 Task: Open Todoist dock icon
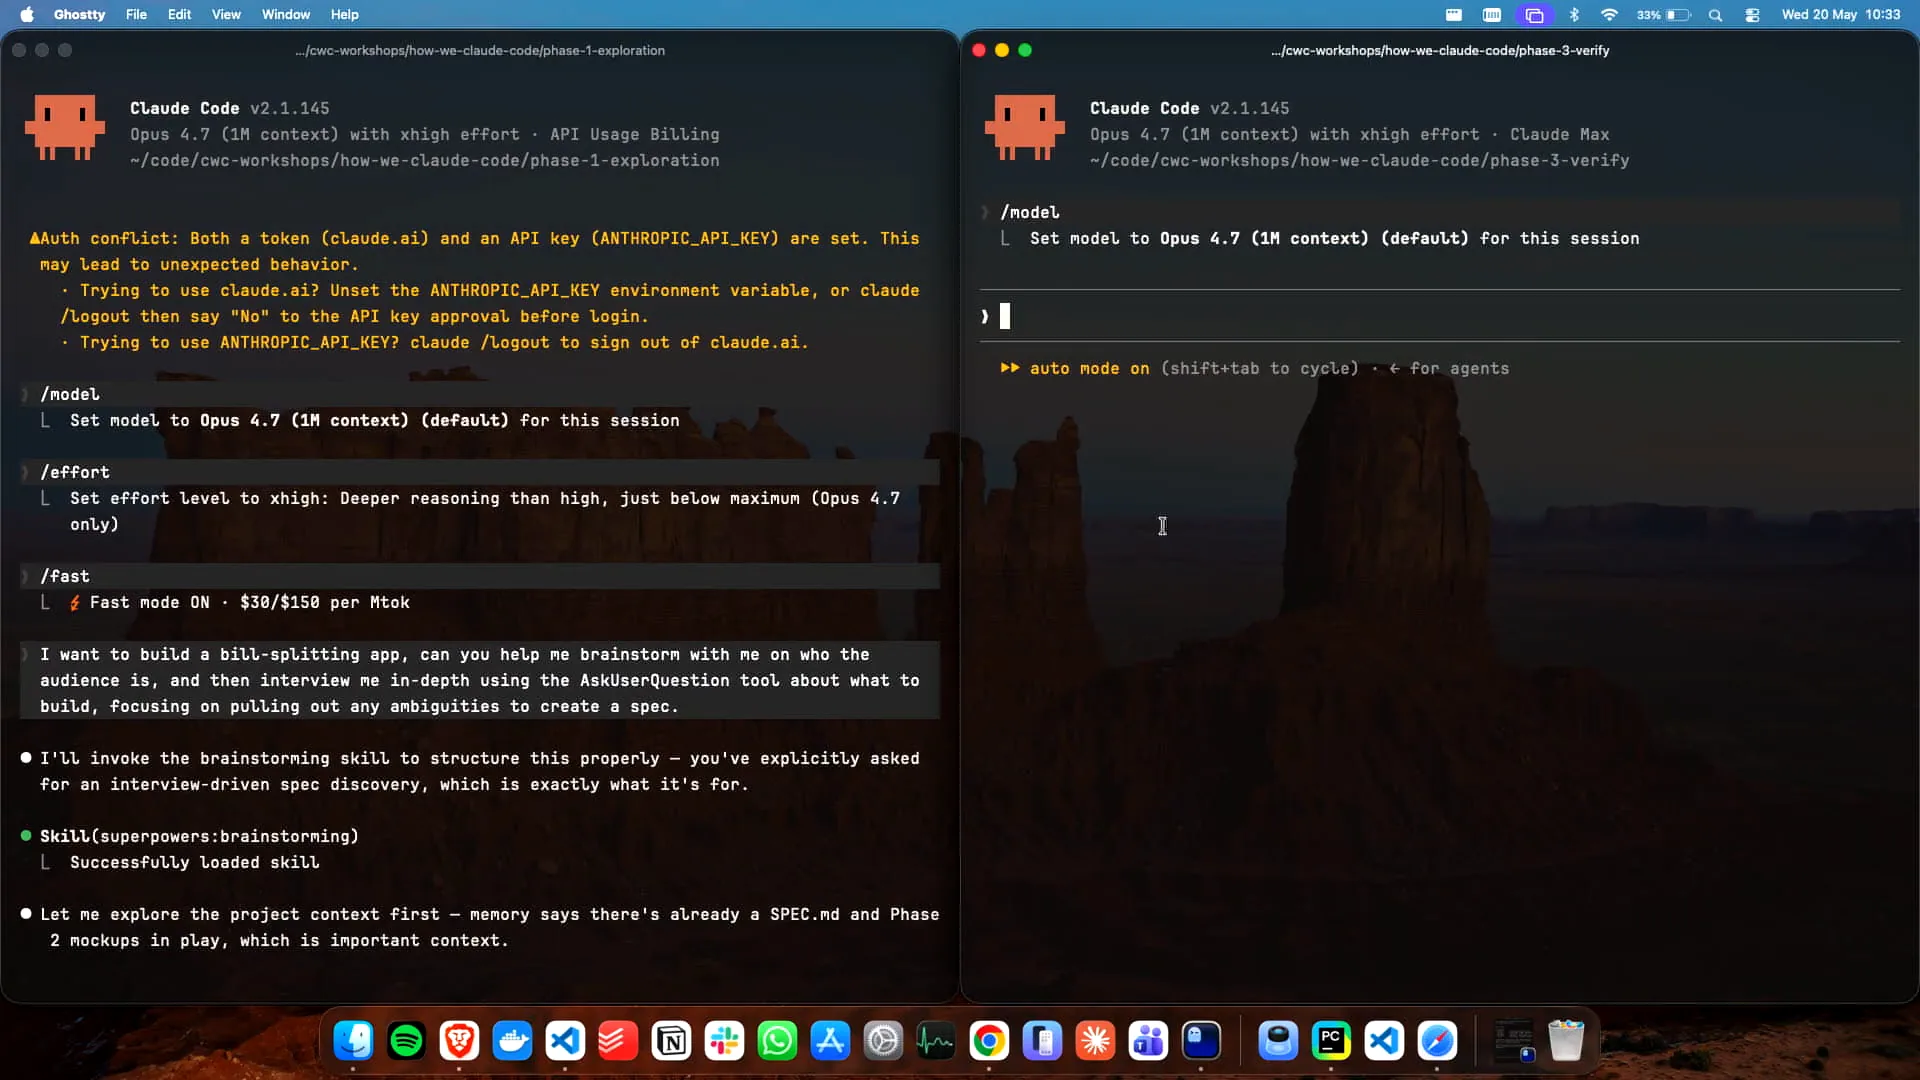pos(618,1041)
